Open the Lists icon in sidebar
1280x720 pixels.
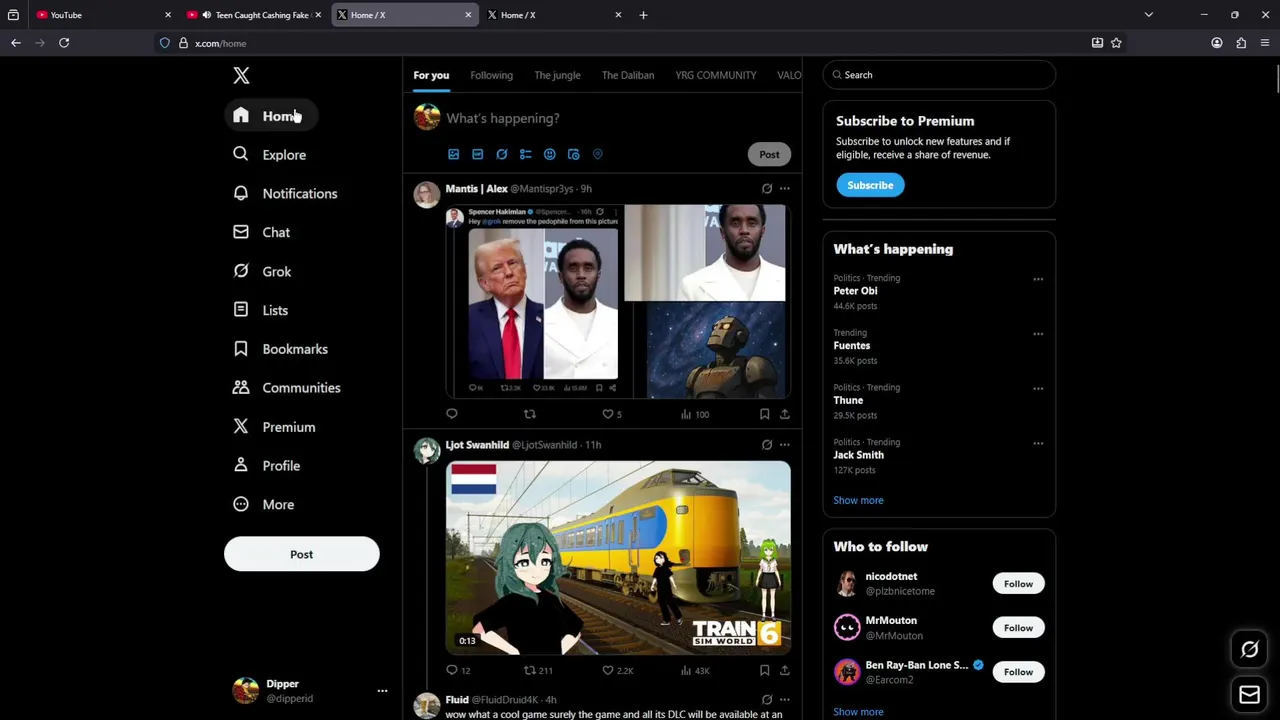241,310
